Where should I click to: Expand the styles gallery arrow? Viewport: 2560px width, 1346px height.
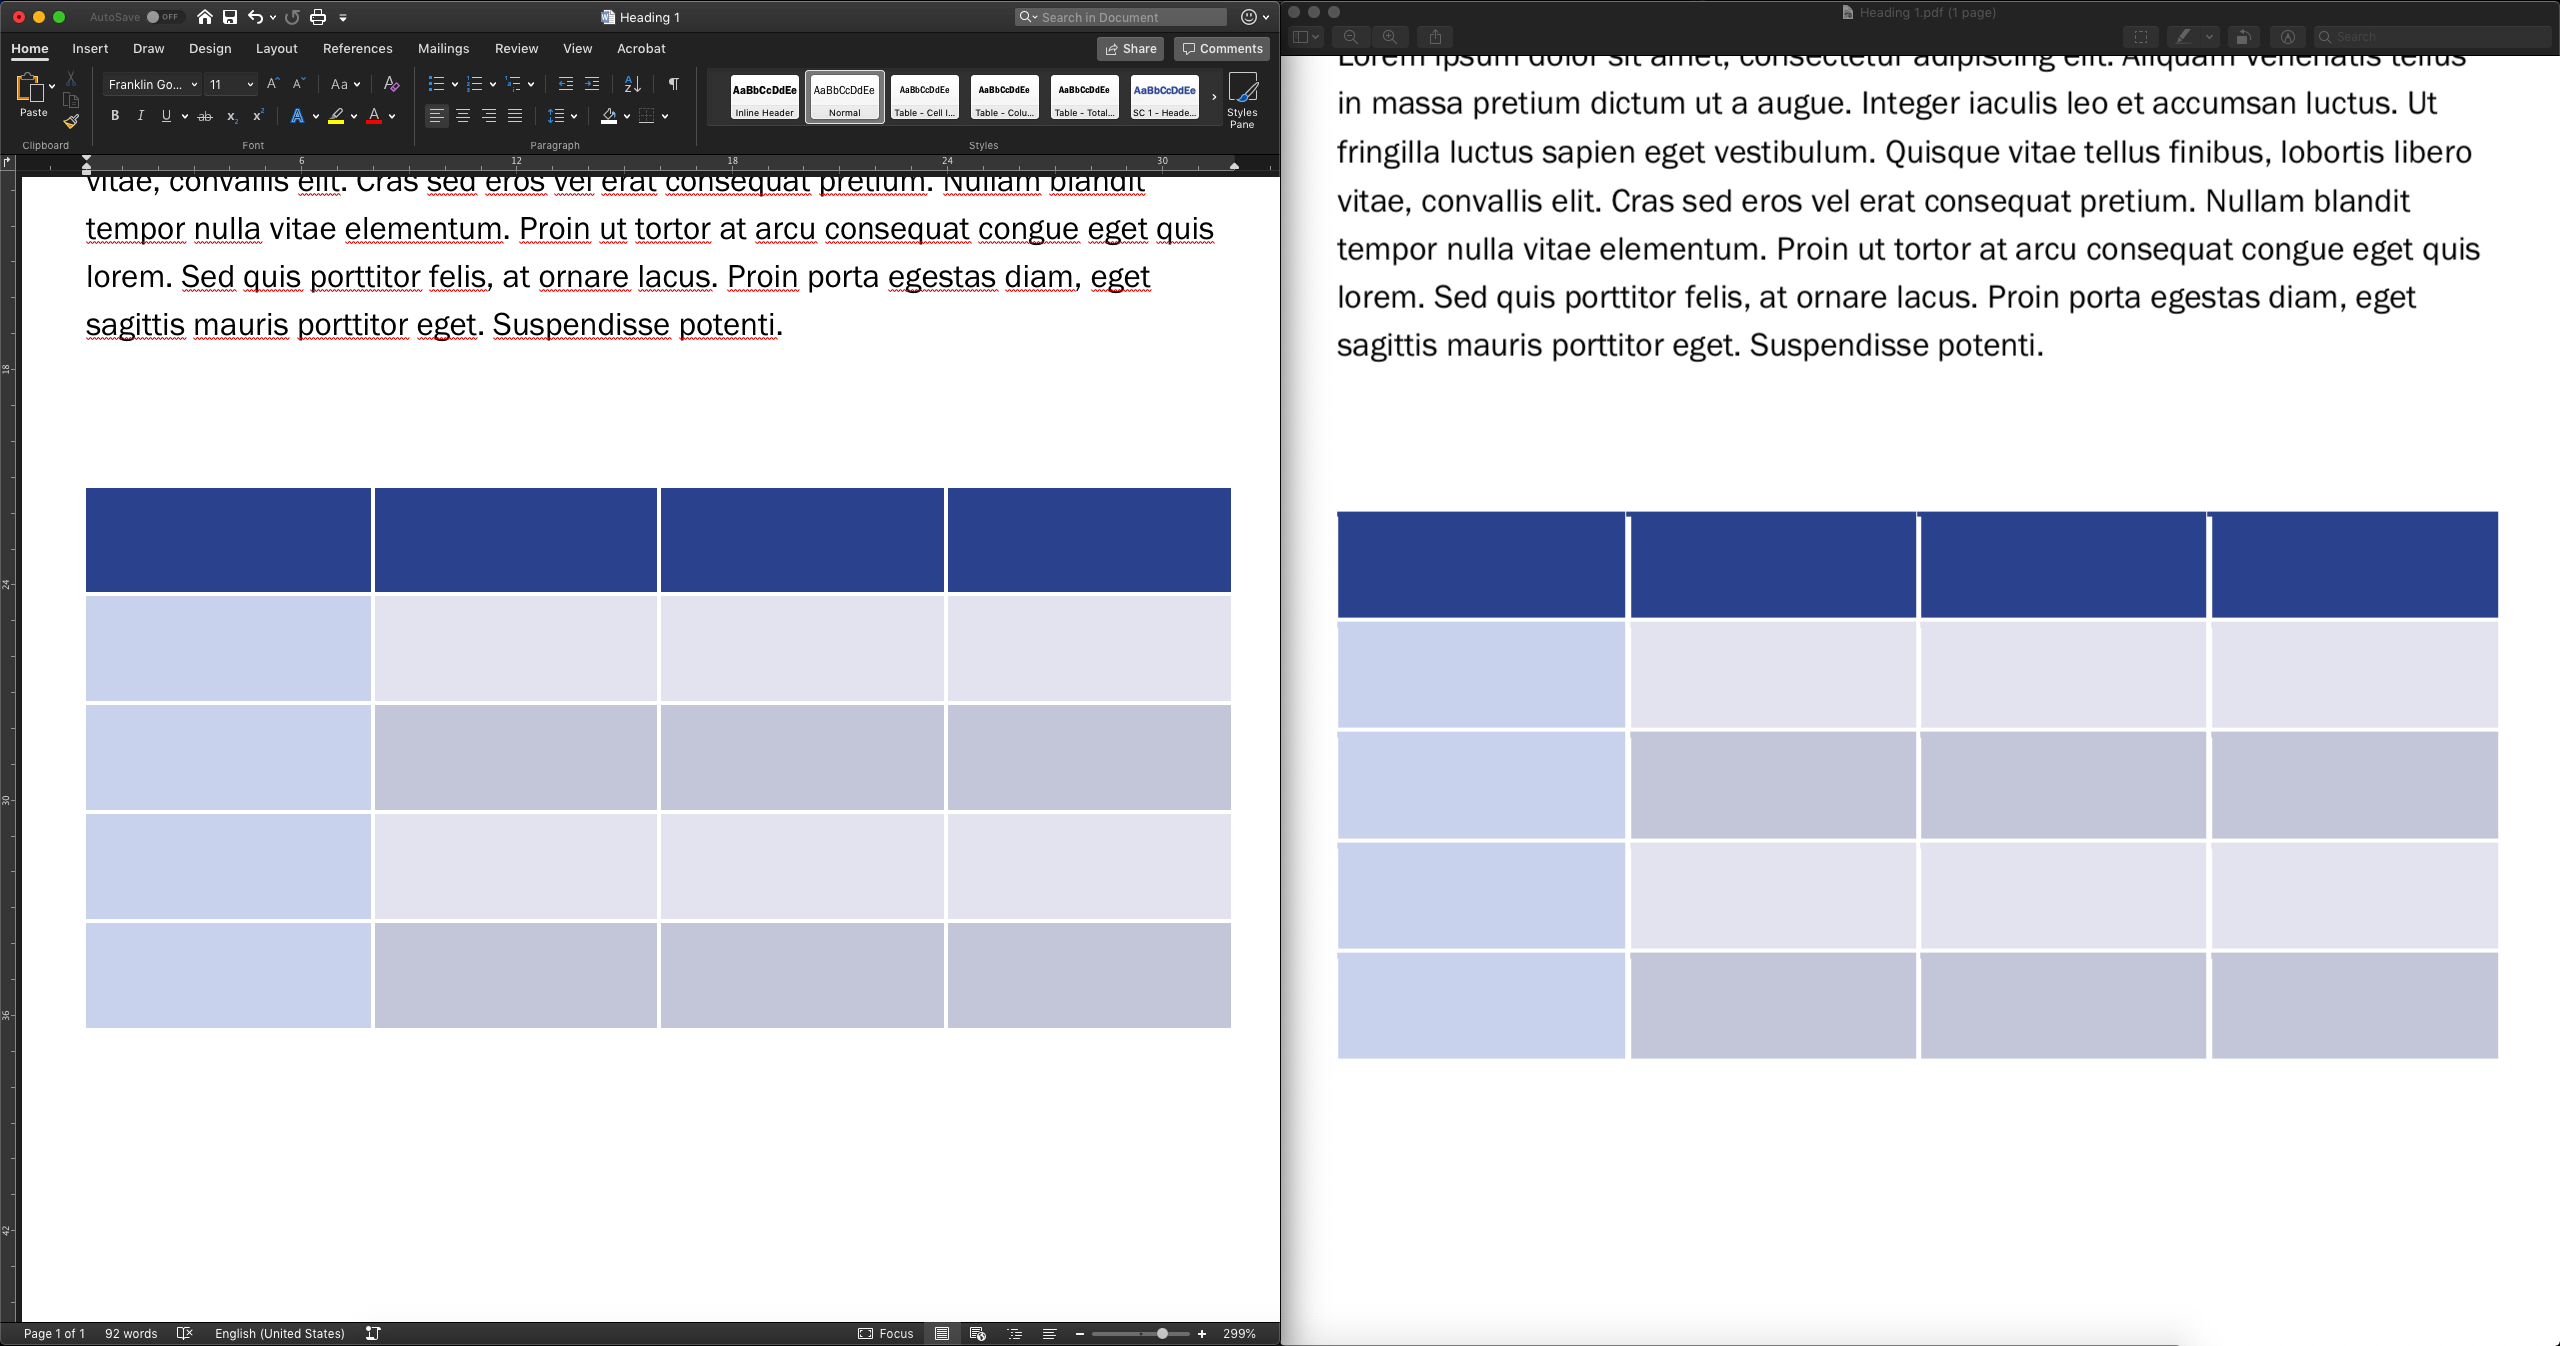click(1214, 97)
